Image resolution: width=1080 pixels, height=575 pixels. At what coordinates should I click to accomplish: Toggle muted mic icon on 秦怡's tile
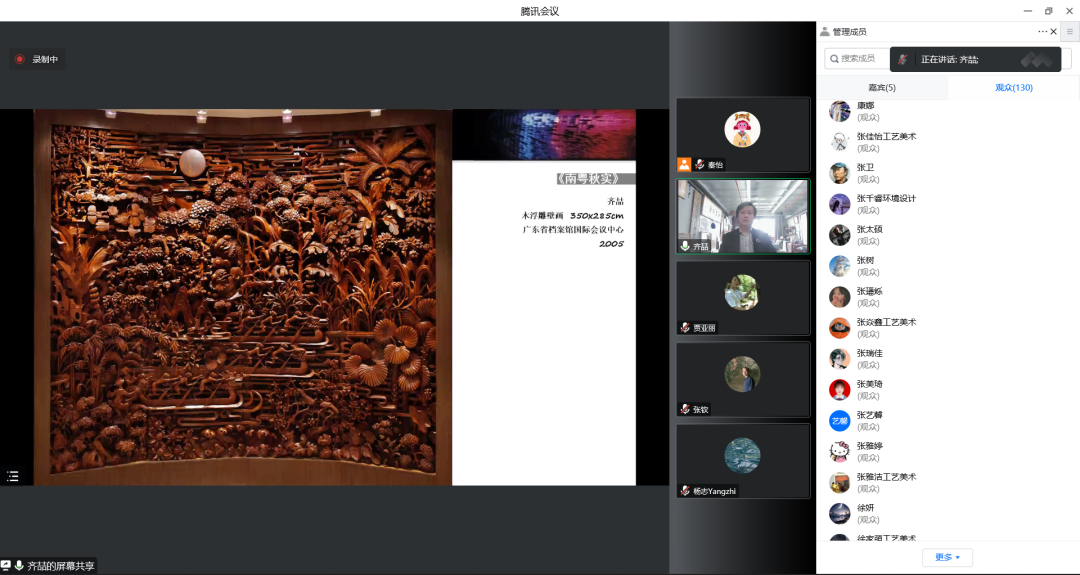700,164
